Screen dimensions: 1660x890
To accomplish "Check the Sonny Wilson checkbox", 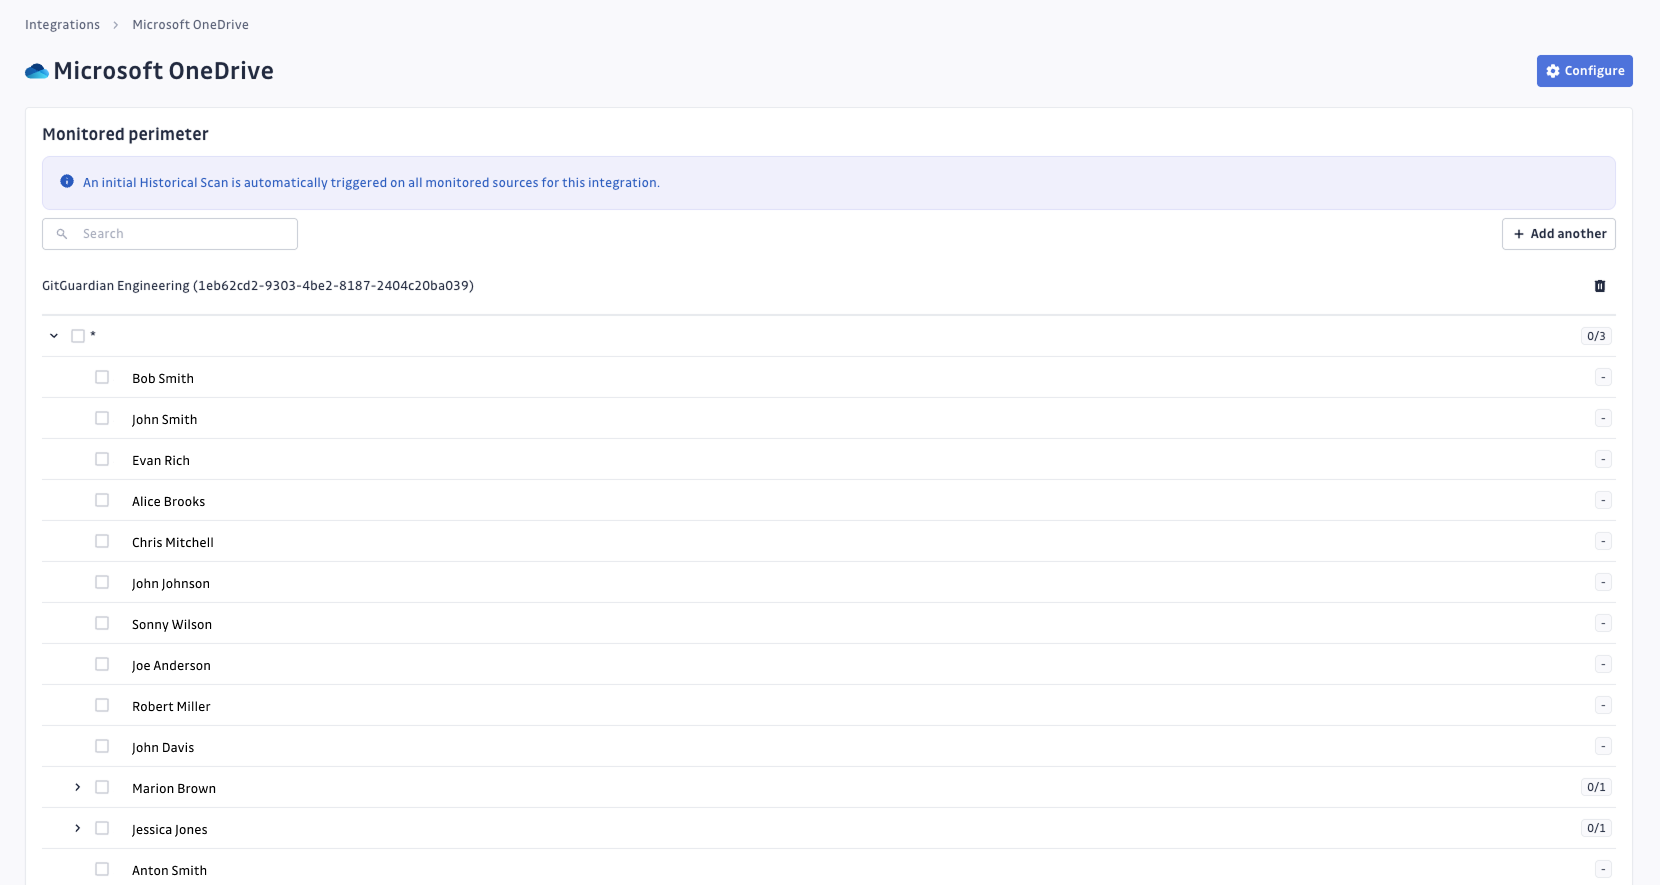I will pyautogui.click(x=102, y=623).
